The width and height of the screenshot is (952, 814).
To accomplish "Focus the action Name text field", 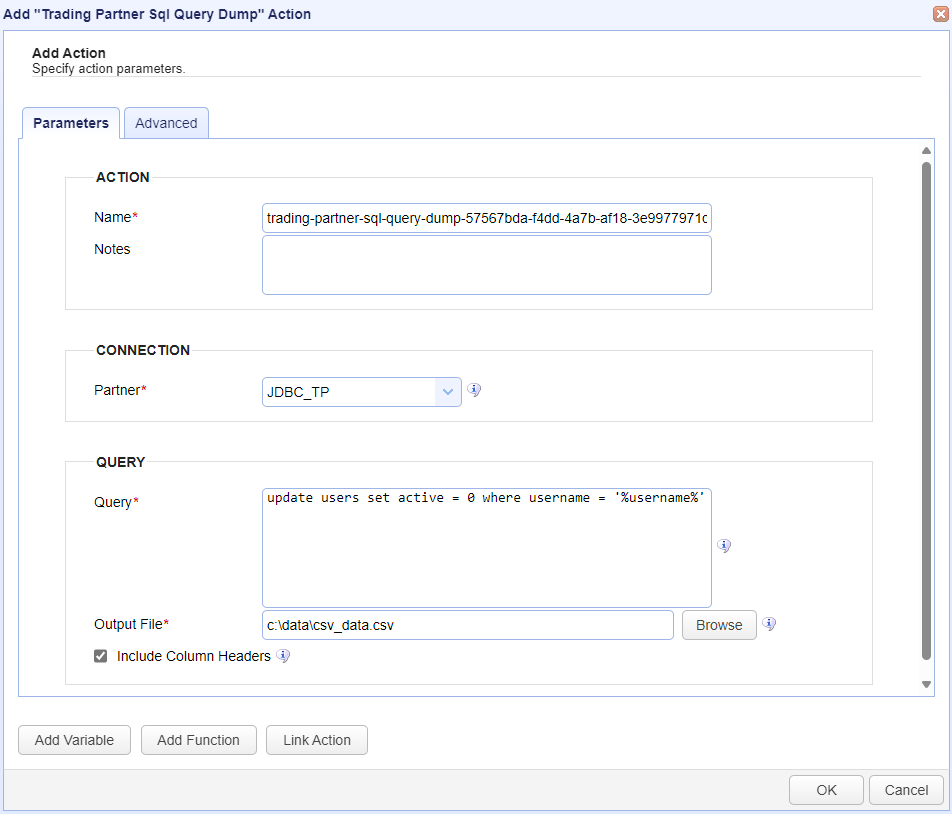I will pos(486,218).
